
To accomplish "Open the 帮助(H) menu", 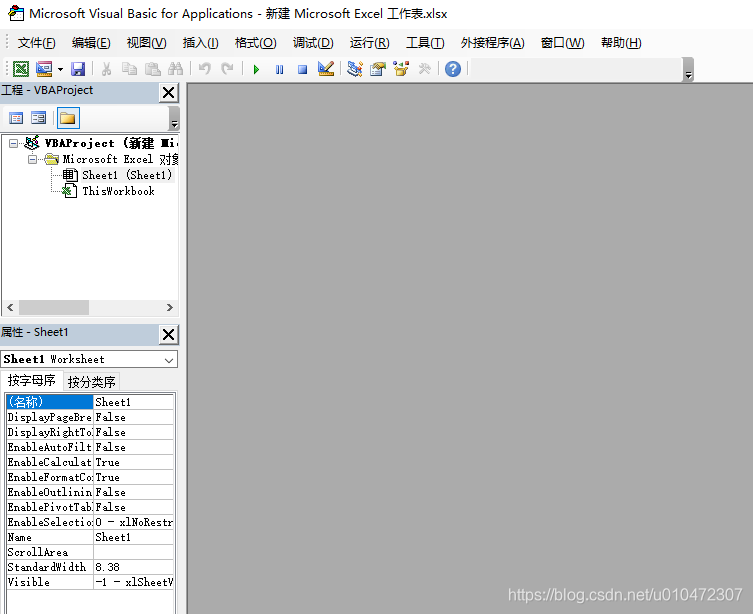I will [x=621, y=43].
